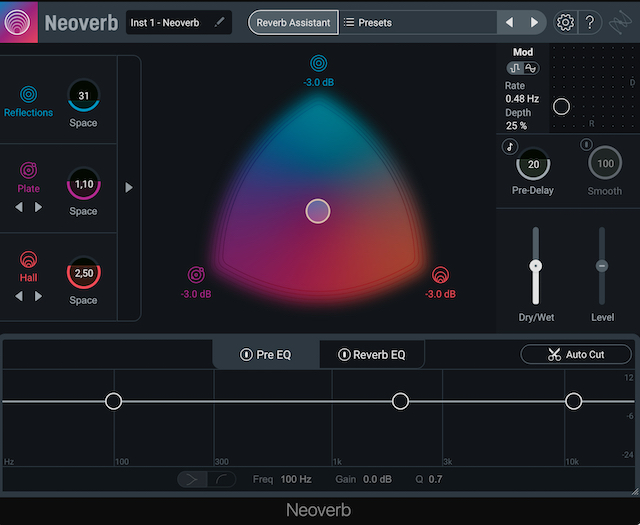Adjust the Pre-Delay knob showing 20

pyautogui.click(x=533, y=164)
